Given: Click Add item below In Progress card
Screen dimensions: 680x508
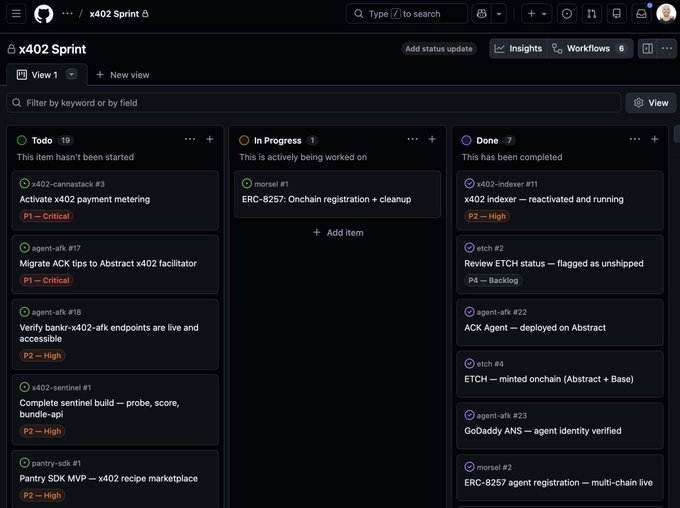Looking at the screenshot, I should (x=338, y=233).
